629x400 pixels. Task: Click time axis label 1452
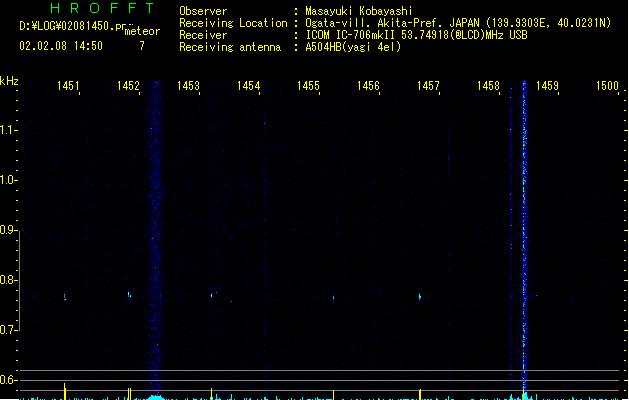coord(128,86)
